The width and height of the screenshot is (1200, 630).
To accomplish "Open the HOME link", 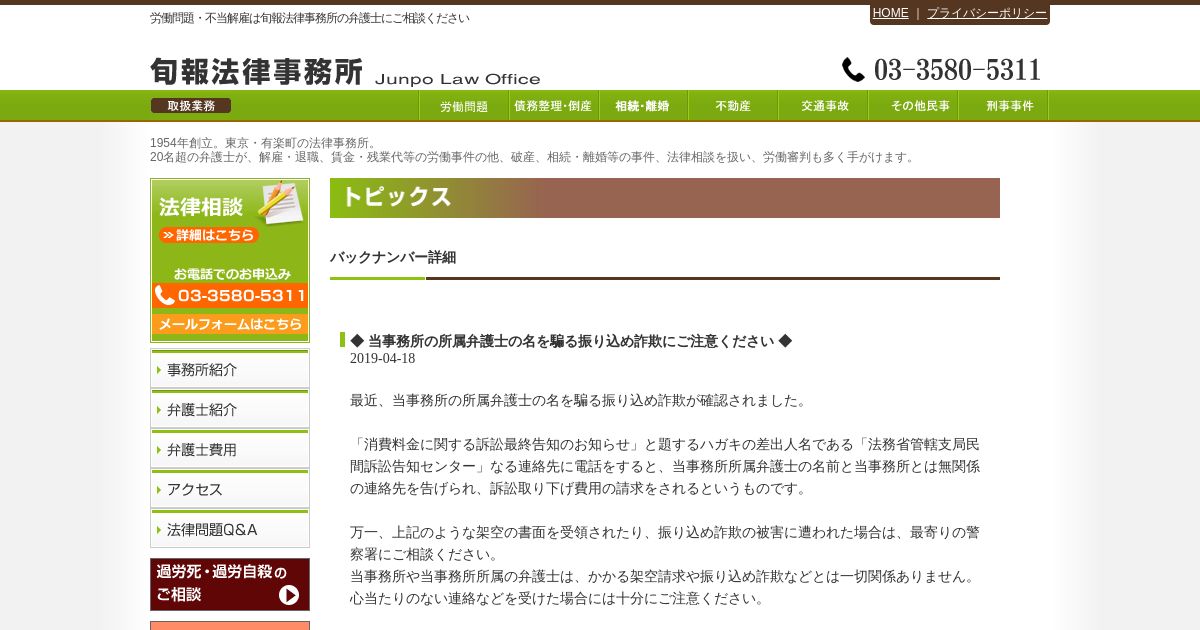I will (x=890, y=13).
